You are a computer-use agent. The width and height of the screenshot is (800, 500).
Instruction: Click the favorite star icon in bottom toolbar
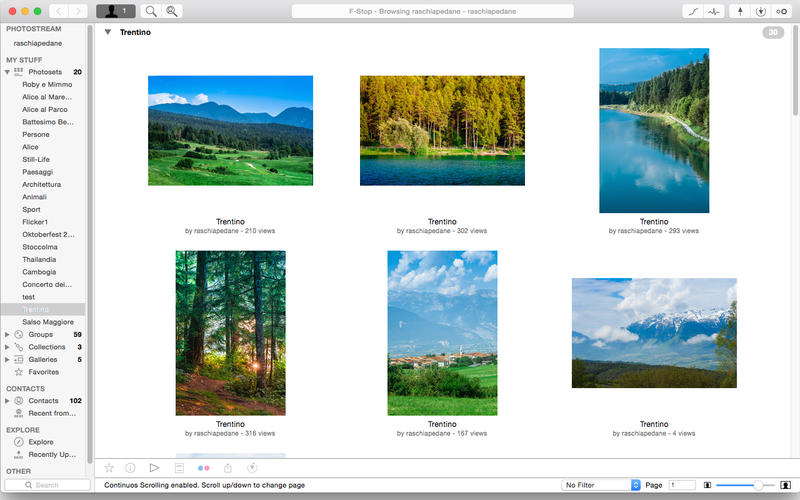109,467
